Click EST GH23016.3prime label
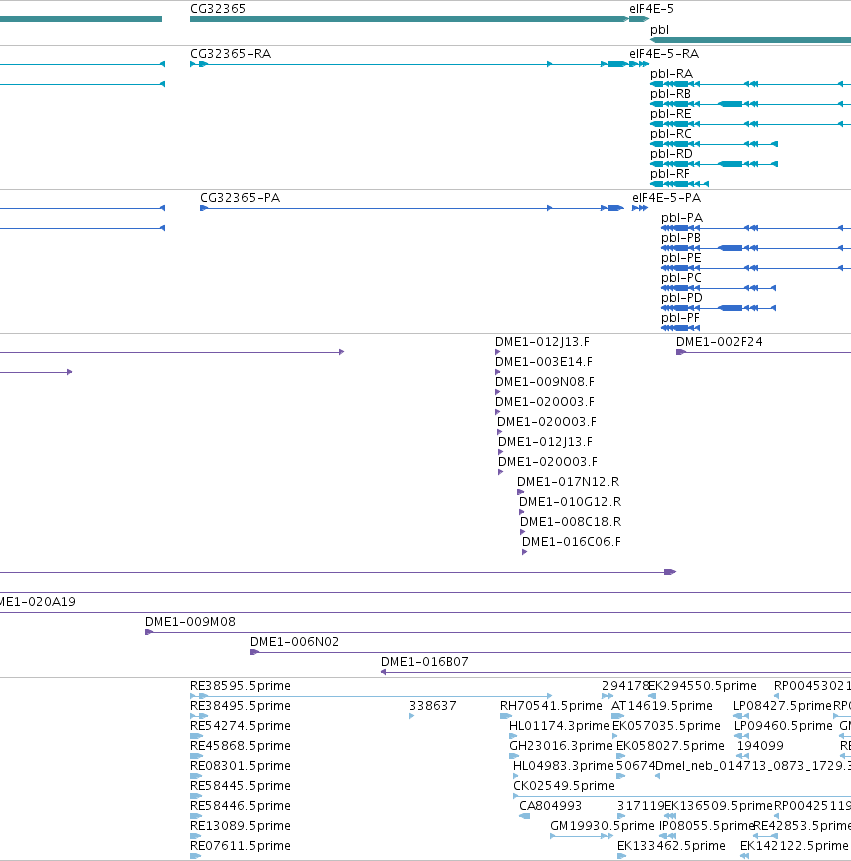 pos(561,746)
